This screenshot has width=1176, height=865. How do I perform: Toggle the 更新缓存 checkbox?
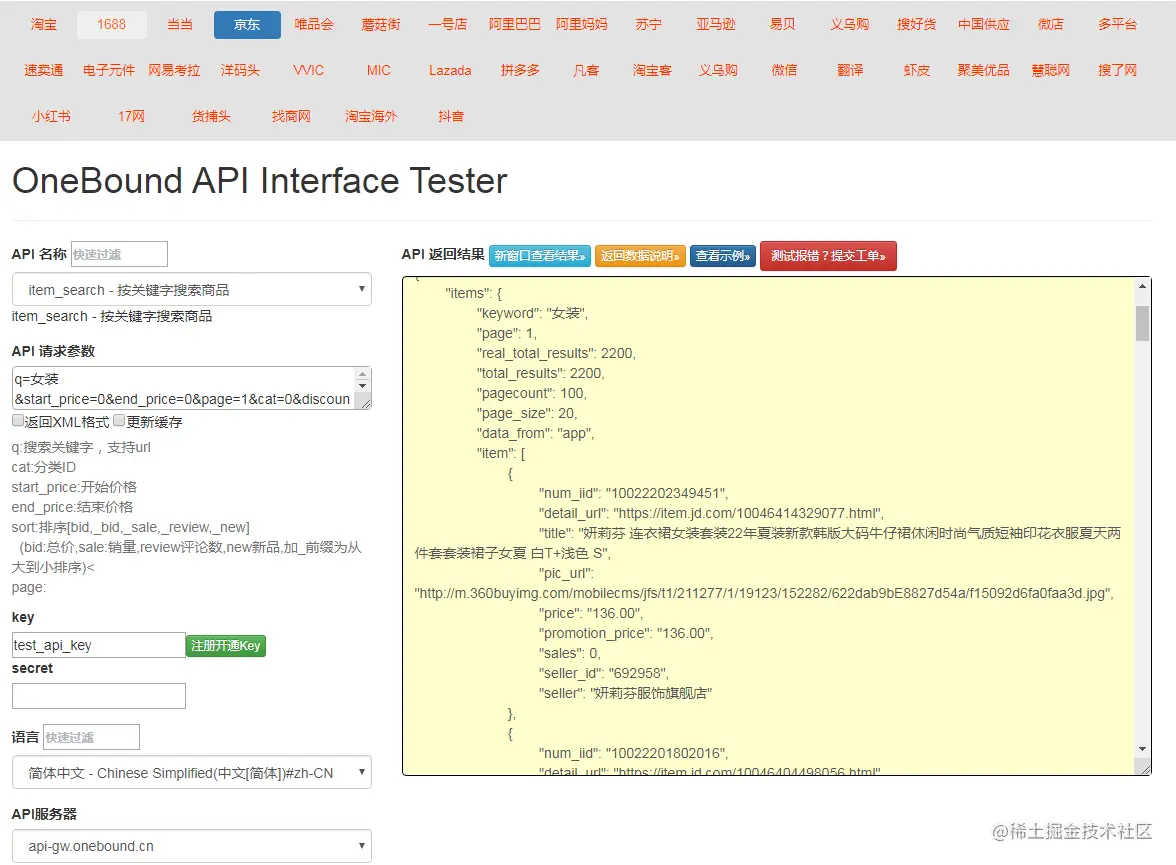(x=119, y=421)
